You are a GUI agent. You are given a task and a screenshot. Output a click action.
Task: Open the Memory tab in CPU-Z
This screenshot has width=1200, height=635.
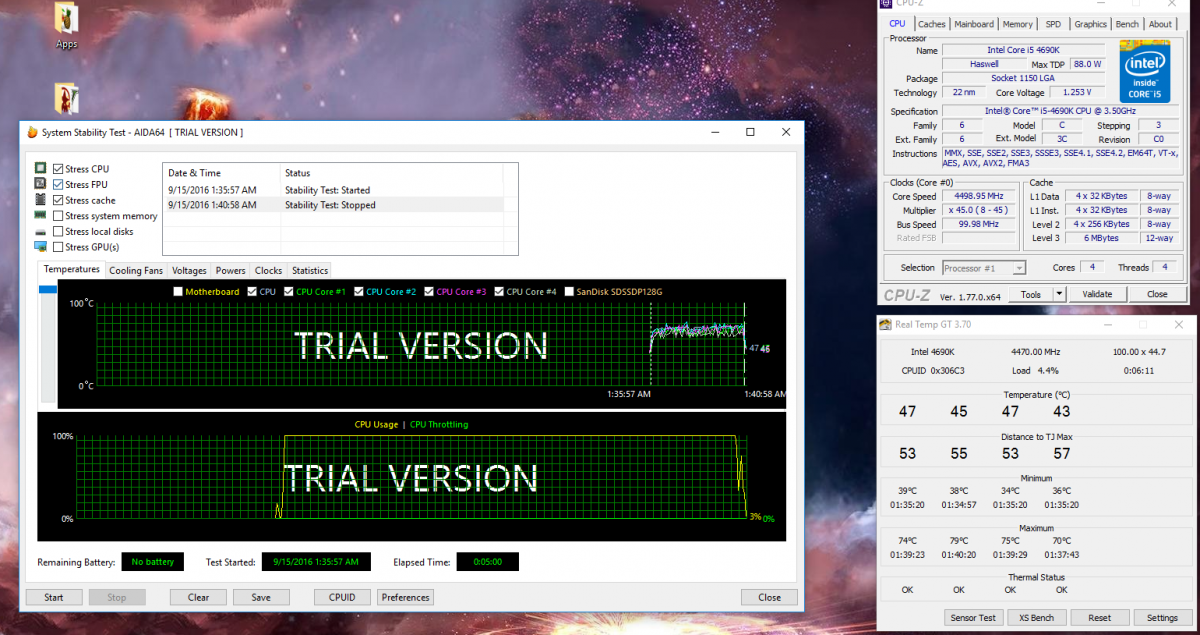[1018, 24]
